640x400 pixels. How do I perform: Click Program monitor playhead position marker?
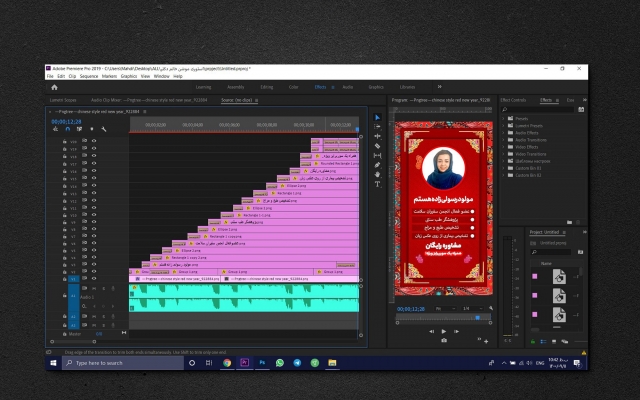tap(478, 317)
